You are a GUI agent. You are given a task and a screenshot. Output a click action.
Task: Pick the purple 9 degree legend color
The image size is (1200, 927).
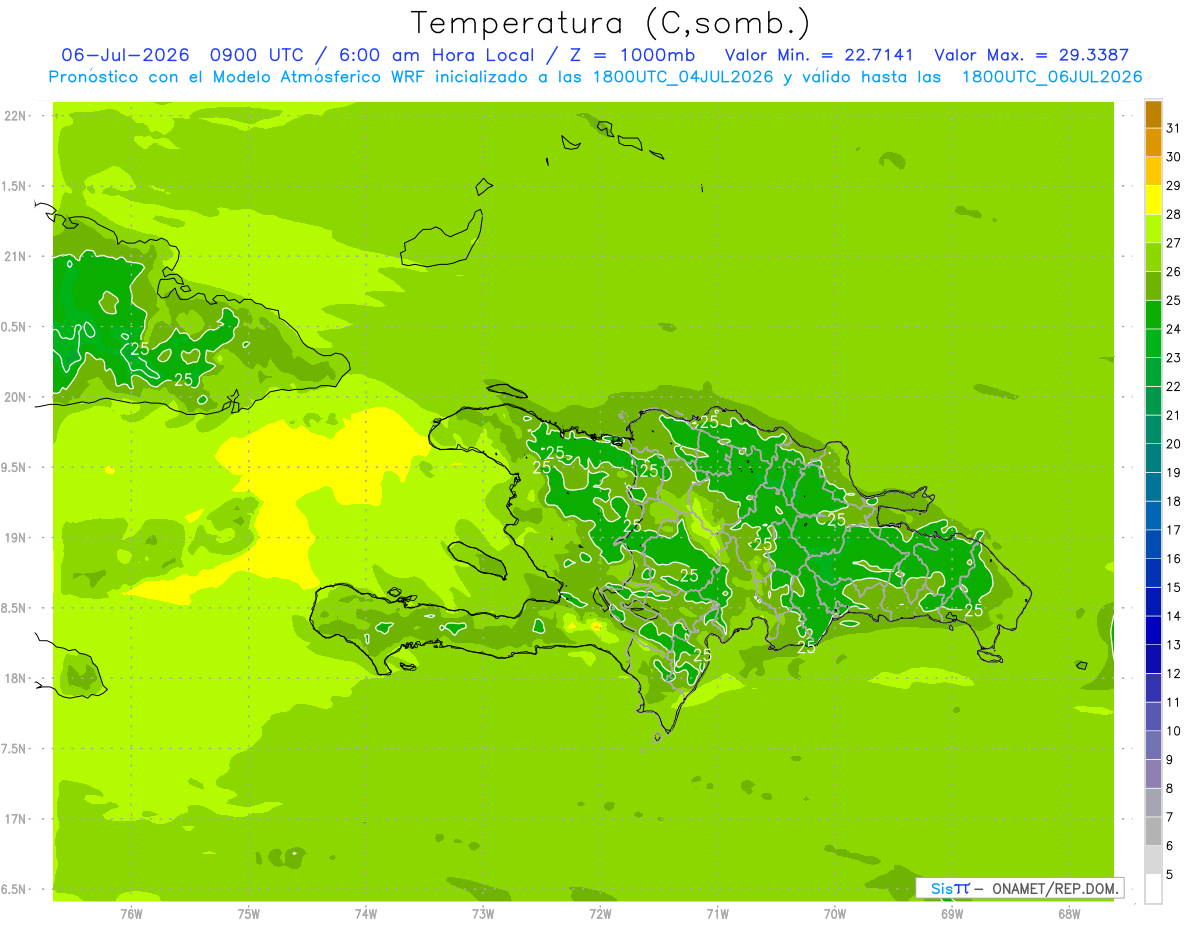coord(1153,746)
